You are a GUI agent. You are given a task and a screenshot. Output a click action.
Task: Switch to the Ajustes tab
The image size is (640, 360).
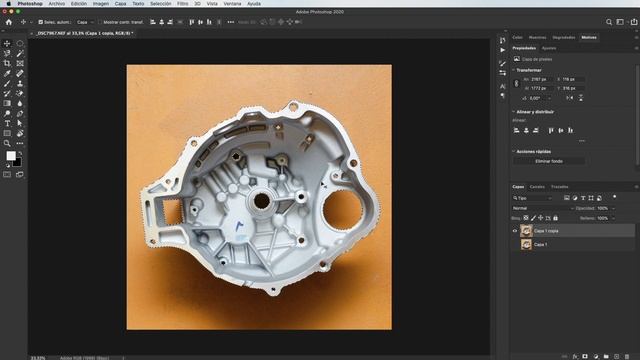click(549, 48)
